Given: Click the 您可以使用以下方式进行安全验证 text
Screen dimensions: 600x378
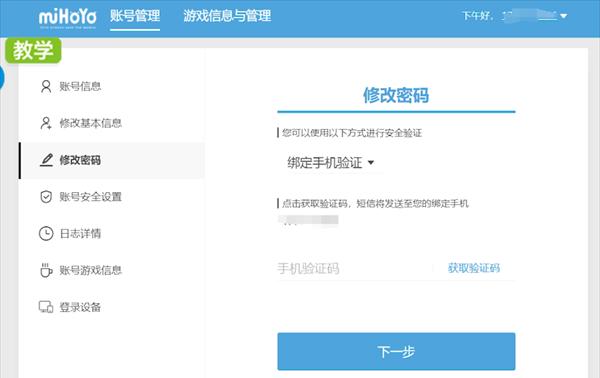Looking at the screenshot, I should pos(352,133).
